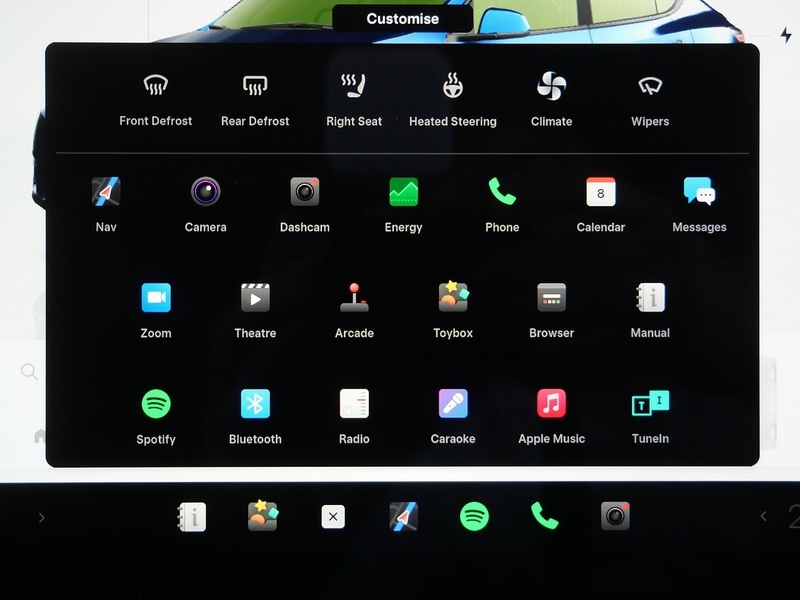
Task: Tap the Customise header tab
Action: [402, 19]
